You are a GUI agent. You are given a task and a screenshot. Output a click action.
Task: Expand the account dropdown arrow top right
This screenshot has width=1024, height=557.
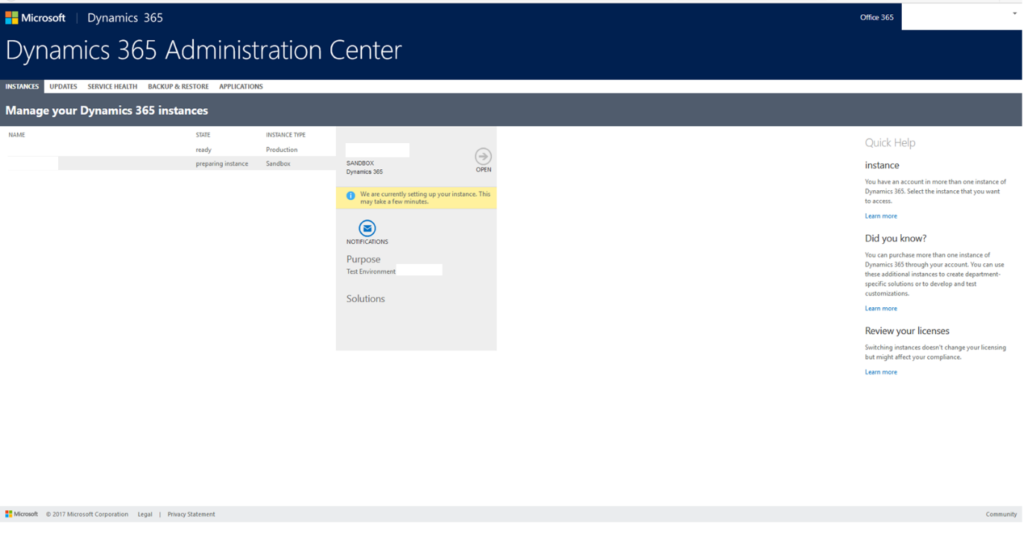pyautogui.click(x=1014, y=14)
